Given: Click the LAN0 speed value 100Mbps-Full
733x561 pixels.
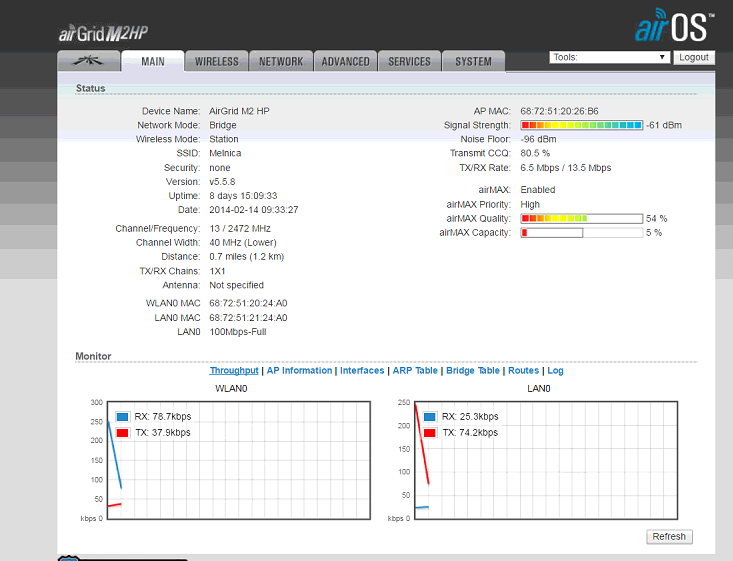Looking at the screenshot, I should click(x=237, y=331).
